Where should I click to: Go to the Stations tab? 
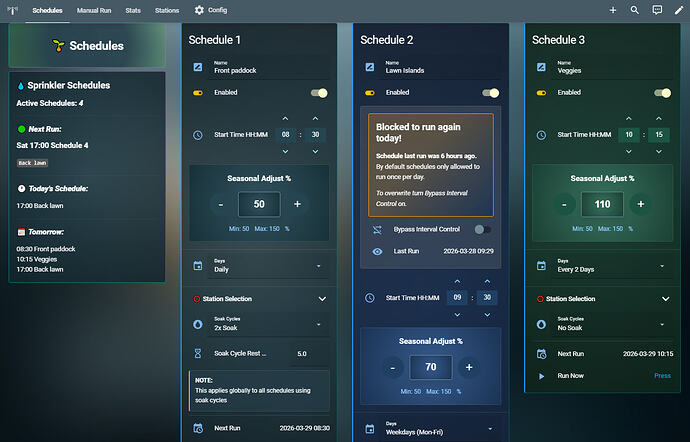167,10
